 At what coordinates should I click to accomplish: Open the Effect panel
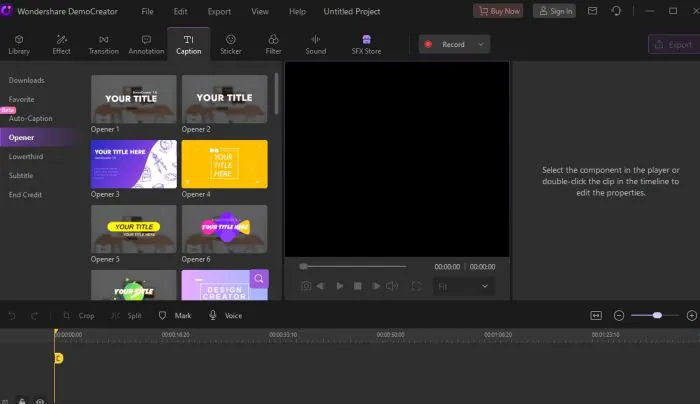61,45
